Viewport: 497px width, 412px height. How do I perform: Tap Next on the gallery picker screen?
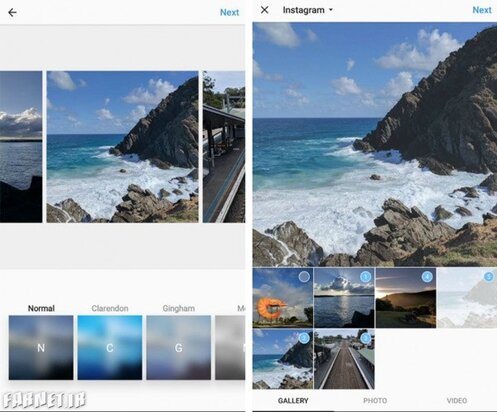(x=482, y=10)
